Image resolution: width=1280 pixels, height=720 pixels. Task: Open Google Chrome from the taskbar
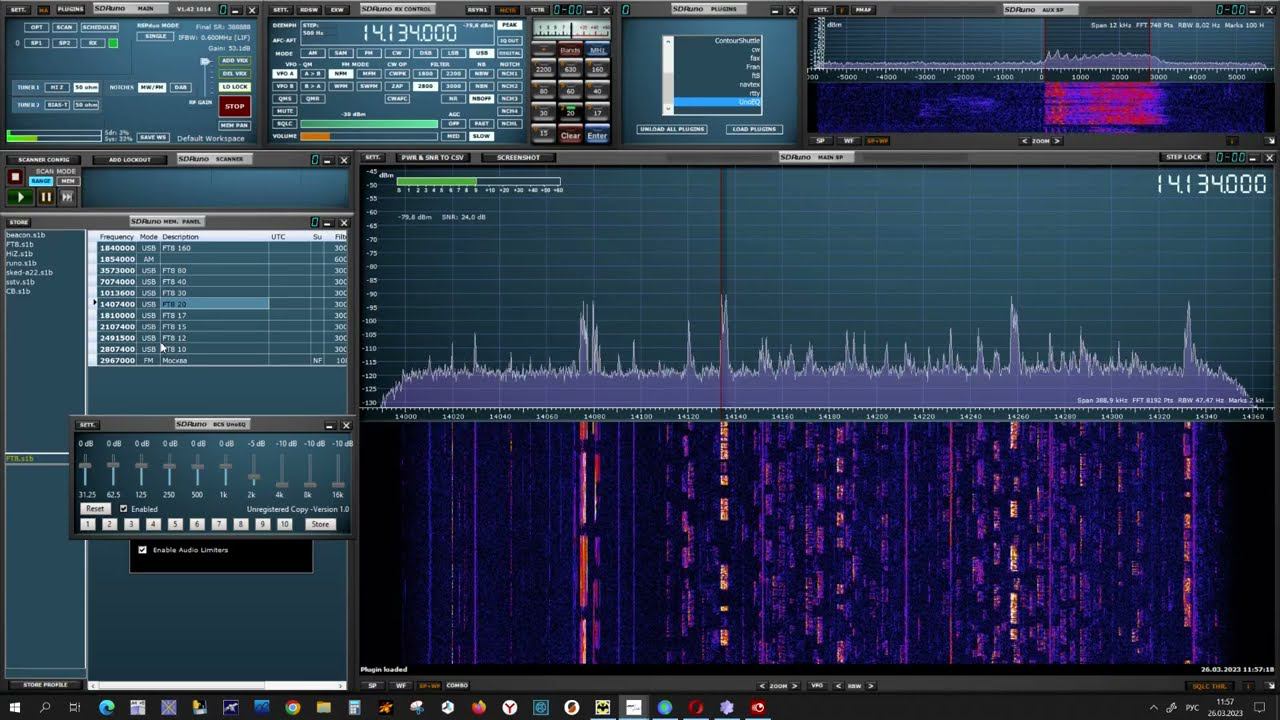click(x=292, y=707)
